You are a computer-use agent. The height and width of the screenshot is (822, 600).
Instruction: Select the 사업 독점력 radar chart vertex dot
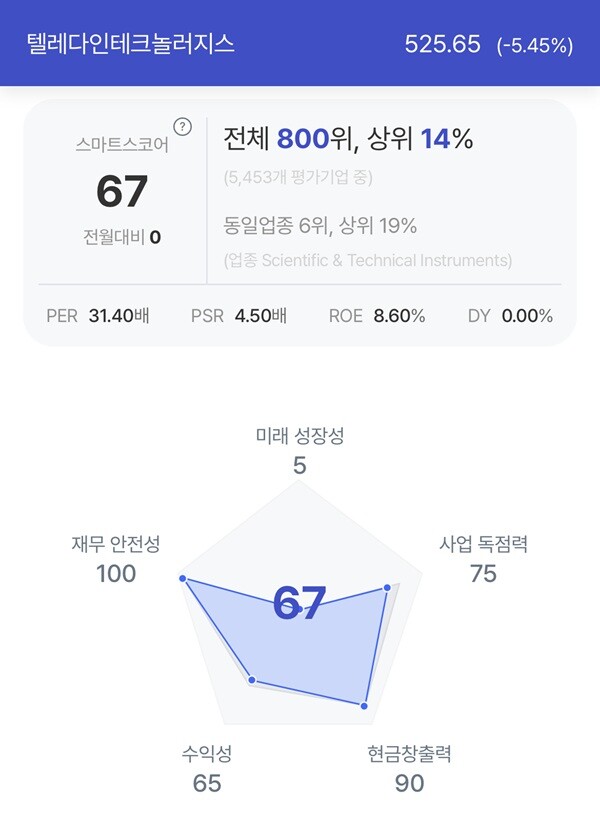[x=387, y=588]
